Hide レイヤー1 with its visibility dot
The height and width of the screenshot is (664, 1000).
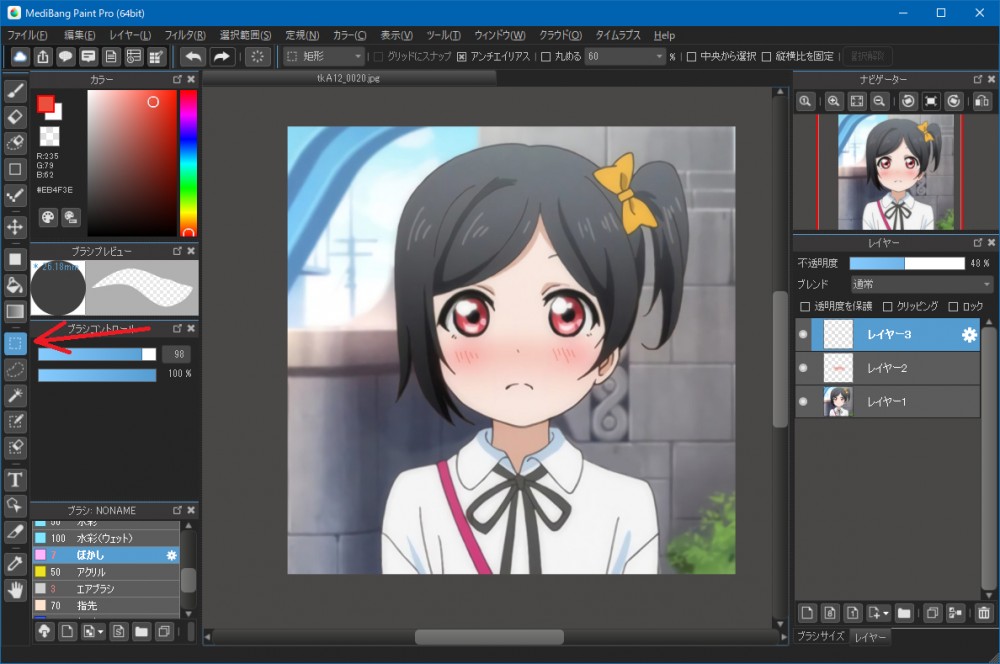[803, 402]
